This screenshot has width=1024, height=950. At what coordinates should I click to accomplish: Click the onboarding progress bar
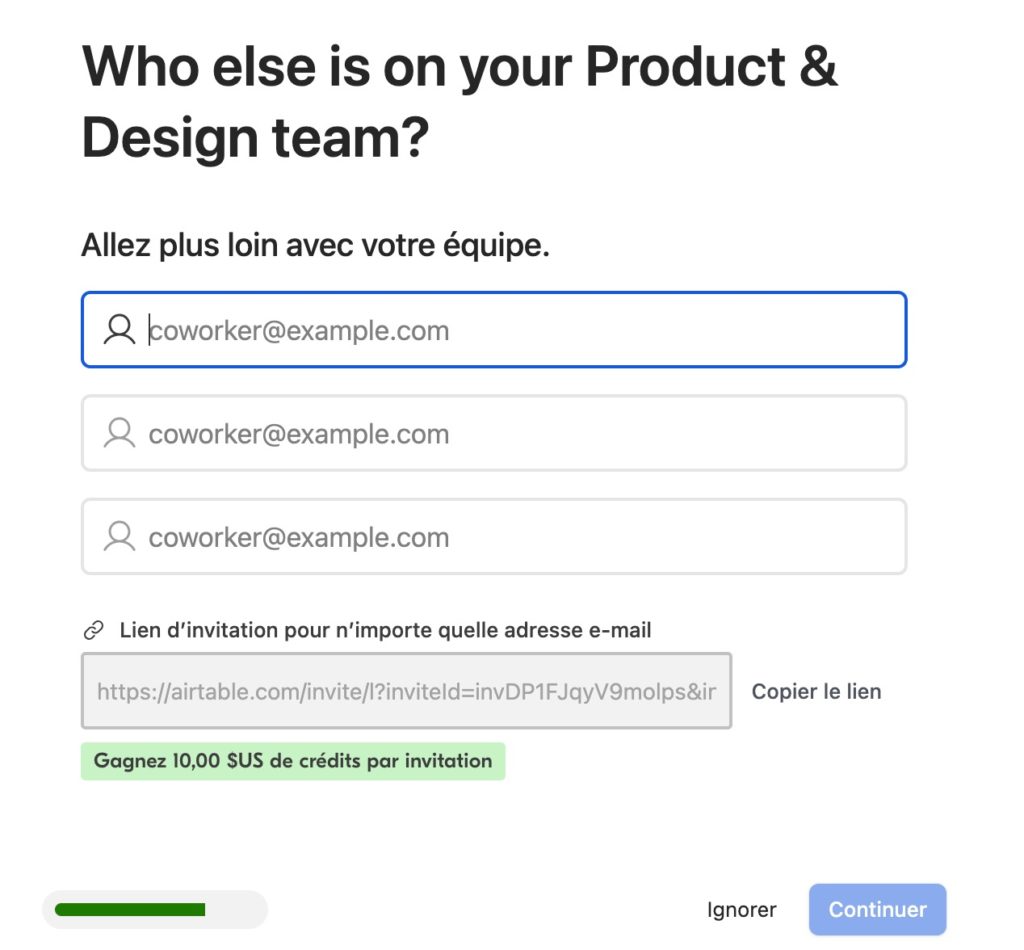(155, 909)
